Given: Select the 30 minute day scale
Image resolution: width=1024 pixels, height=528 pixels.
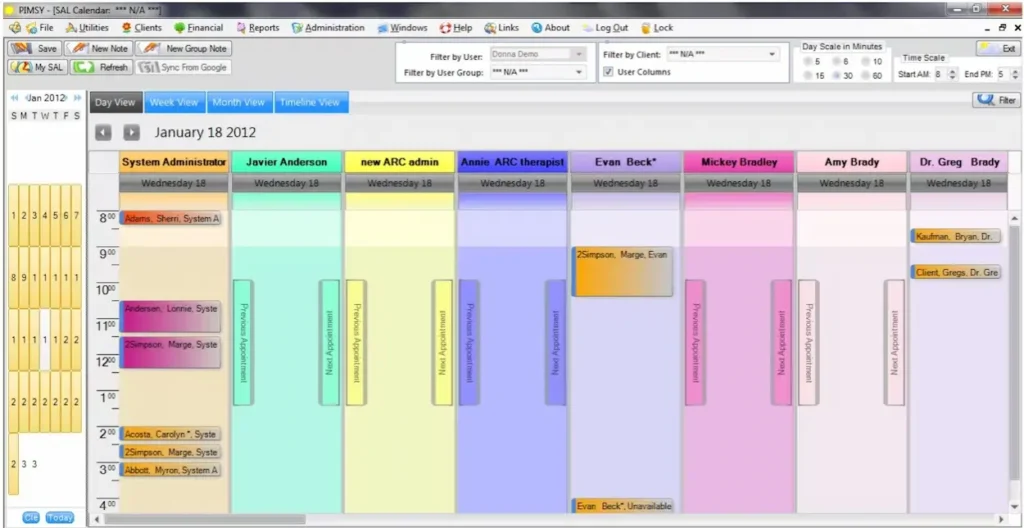Looking at the screenshot, I should (837, 76).
